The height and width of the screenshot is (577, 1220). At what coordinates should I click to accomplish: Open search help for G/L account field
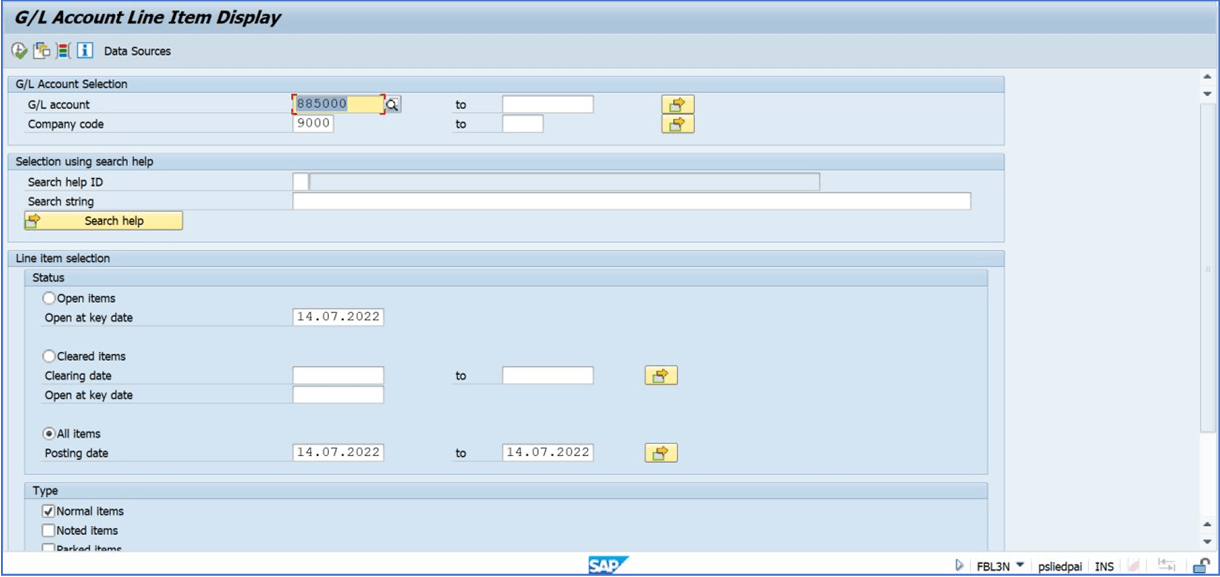[x=393, y=104]
